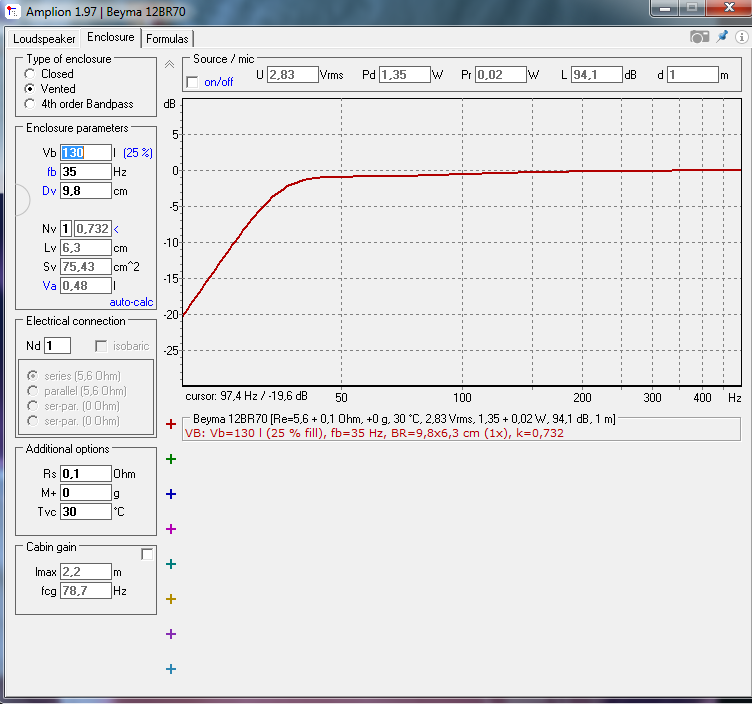Click the lmax room length field

coord(86,572)
